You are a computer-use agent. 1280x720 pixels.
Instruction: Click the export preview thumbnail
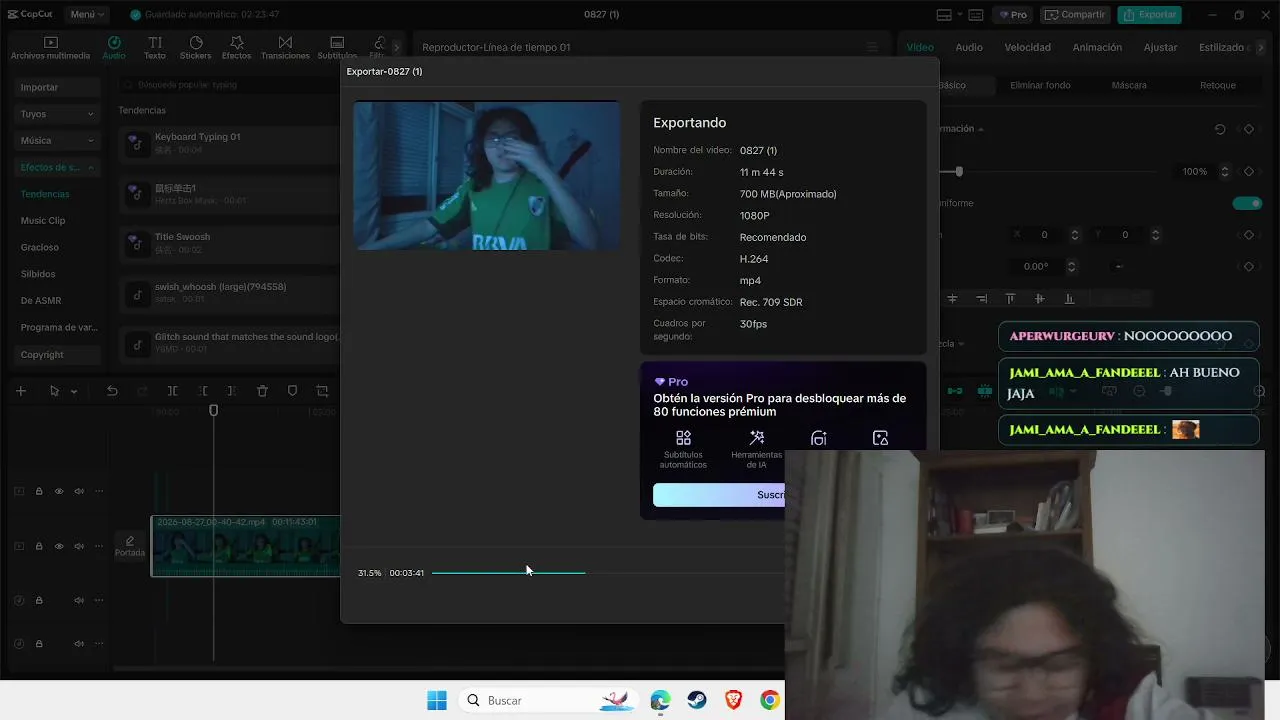click(x=486, y=175)
